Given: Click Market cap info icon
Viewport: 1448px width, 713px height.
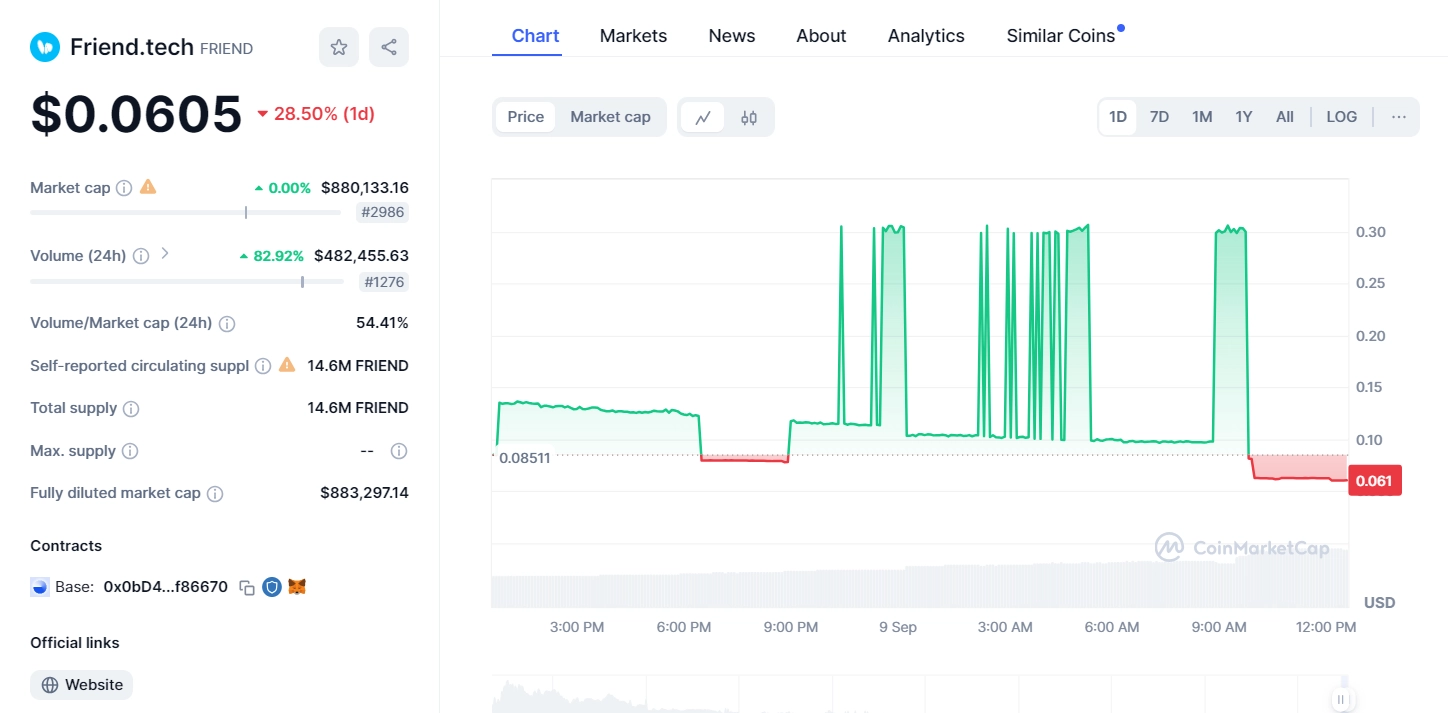Looking at the screenshot, I should pos(124,188).
